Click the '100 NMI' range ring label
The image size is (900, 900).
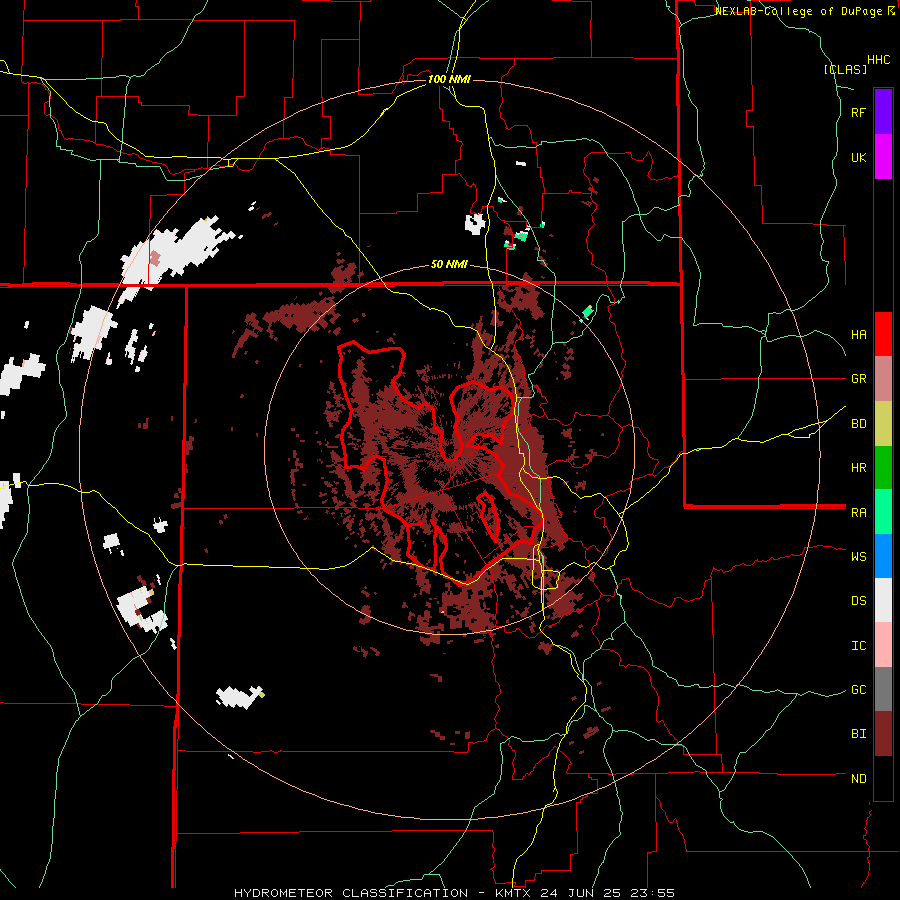[x=449, y=79]
